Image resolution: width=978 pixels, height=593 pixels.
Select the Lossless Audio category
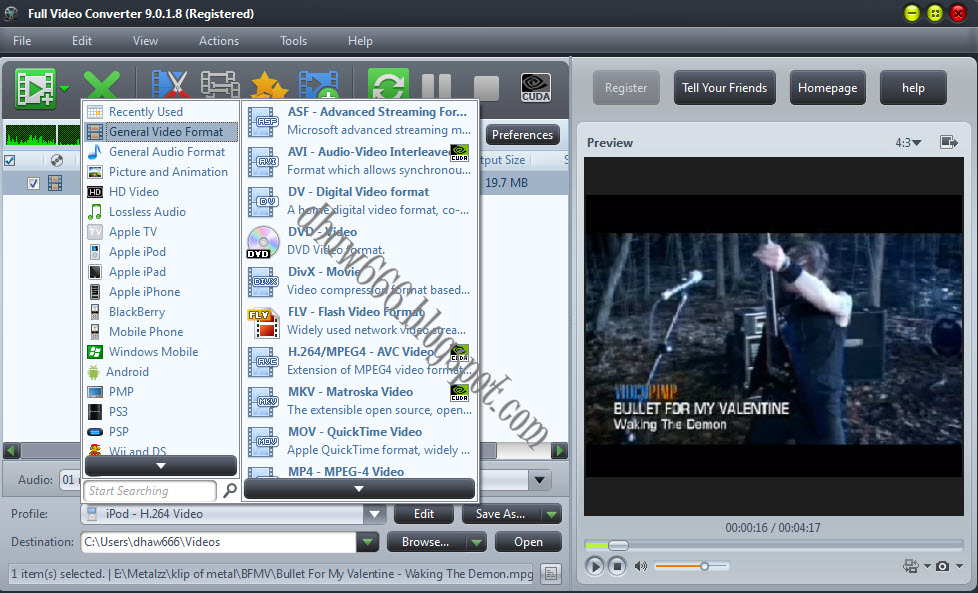[161, 211]
